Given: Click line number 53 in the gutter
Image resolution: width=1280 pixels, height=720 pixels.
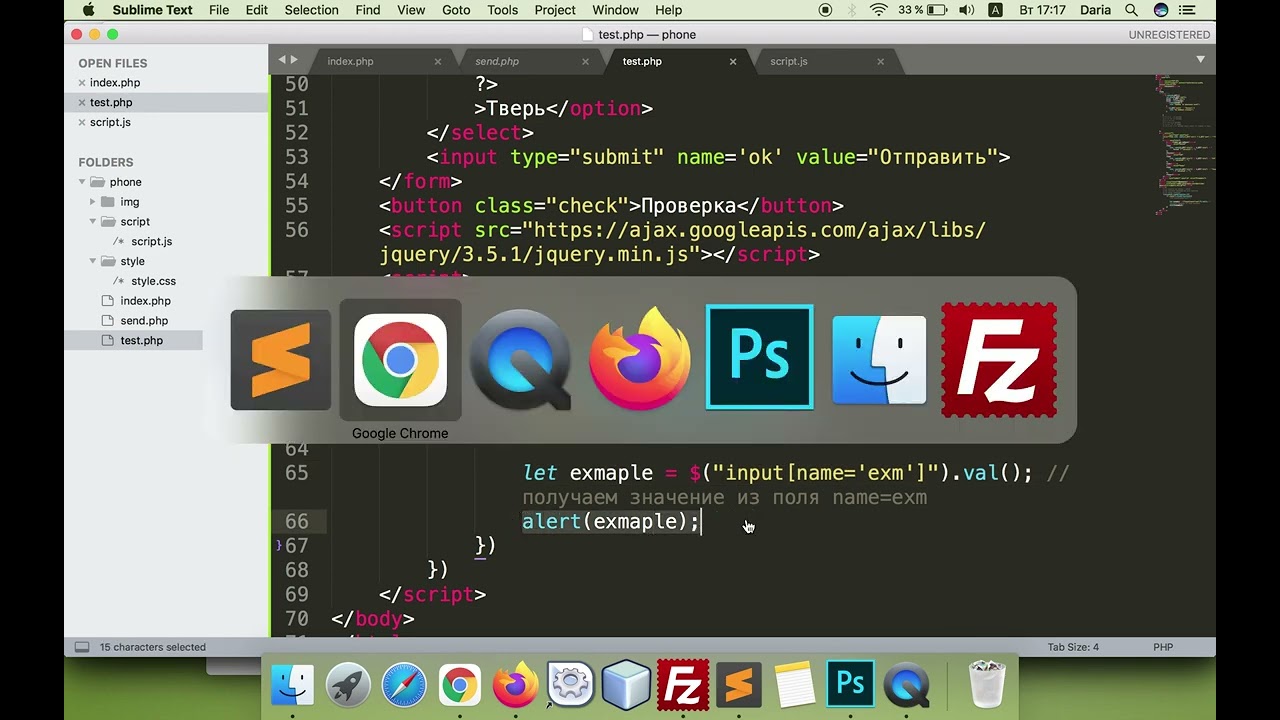Looking at the screenshot, I should (296, 157).
